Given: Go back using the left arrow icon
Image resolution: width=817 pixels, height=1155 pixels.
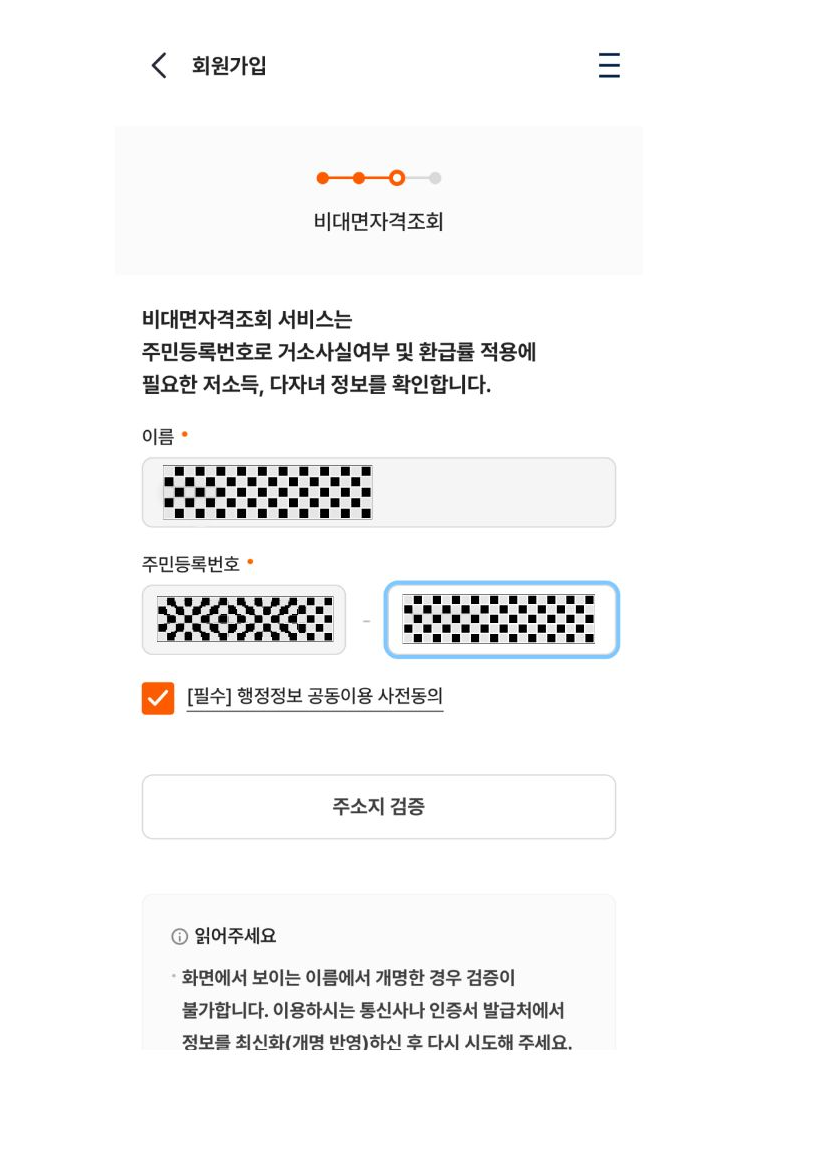Looking at the screenshot, I should [158, 66].
